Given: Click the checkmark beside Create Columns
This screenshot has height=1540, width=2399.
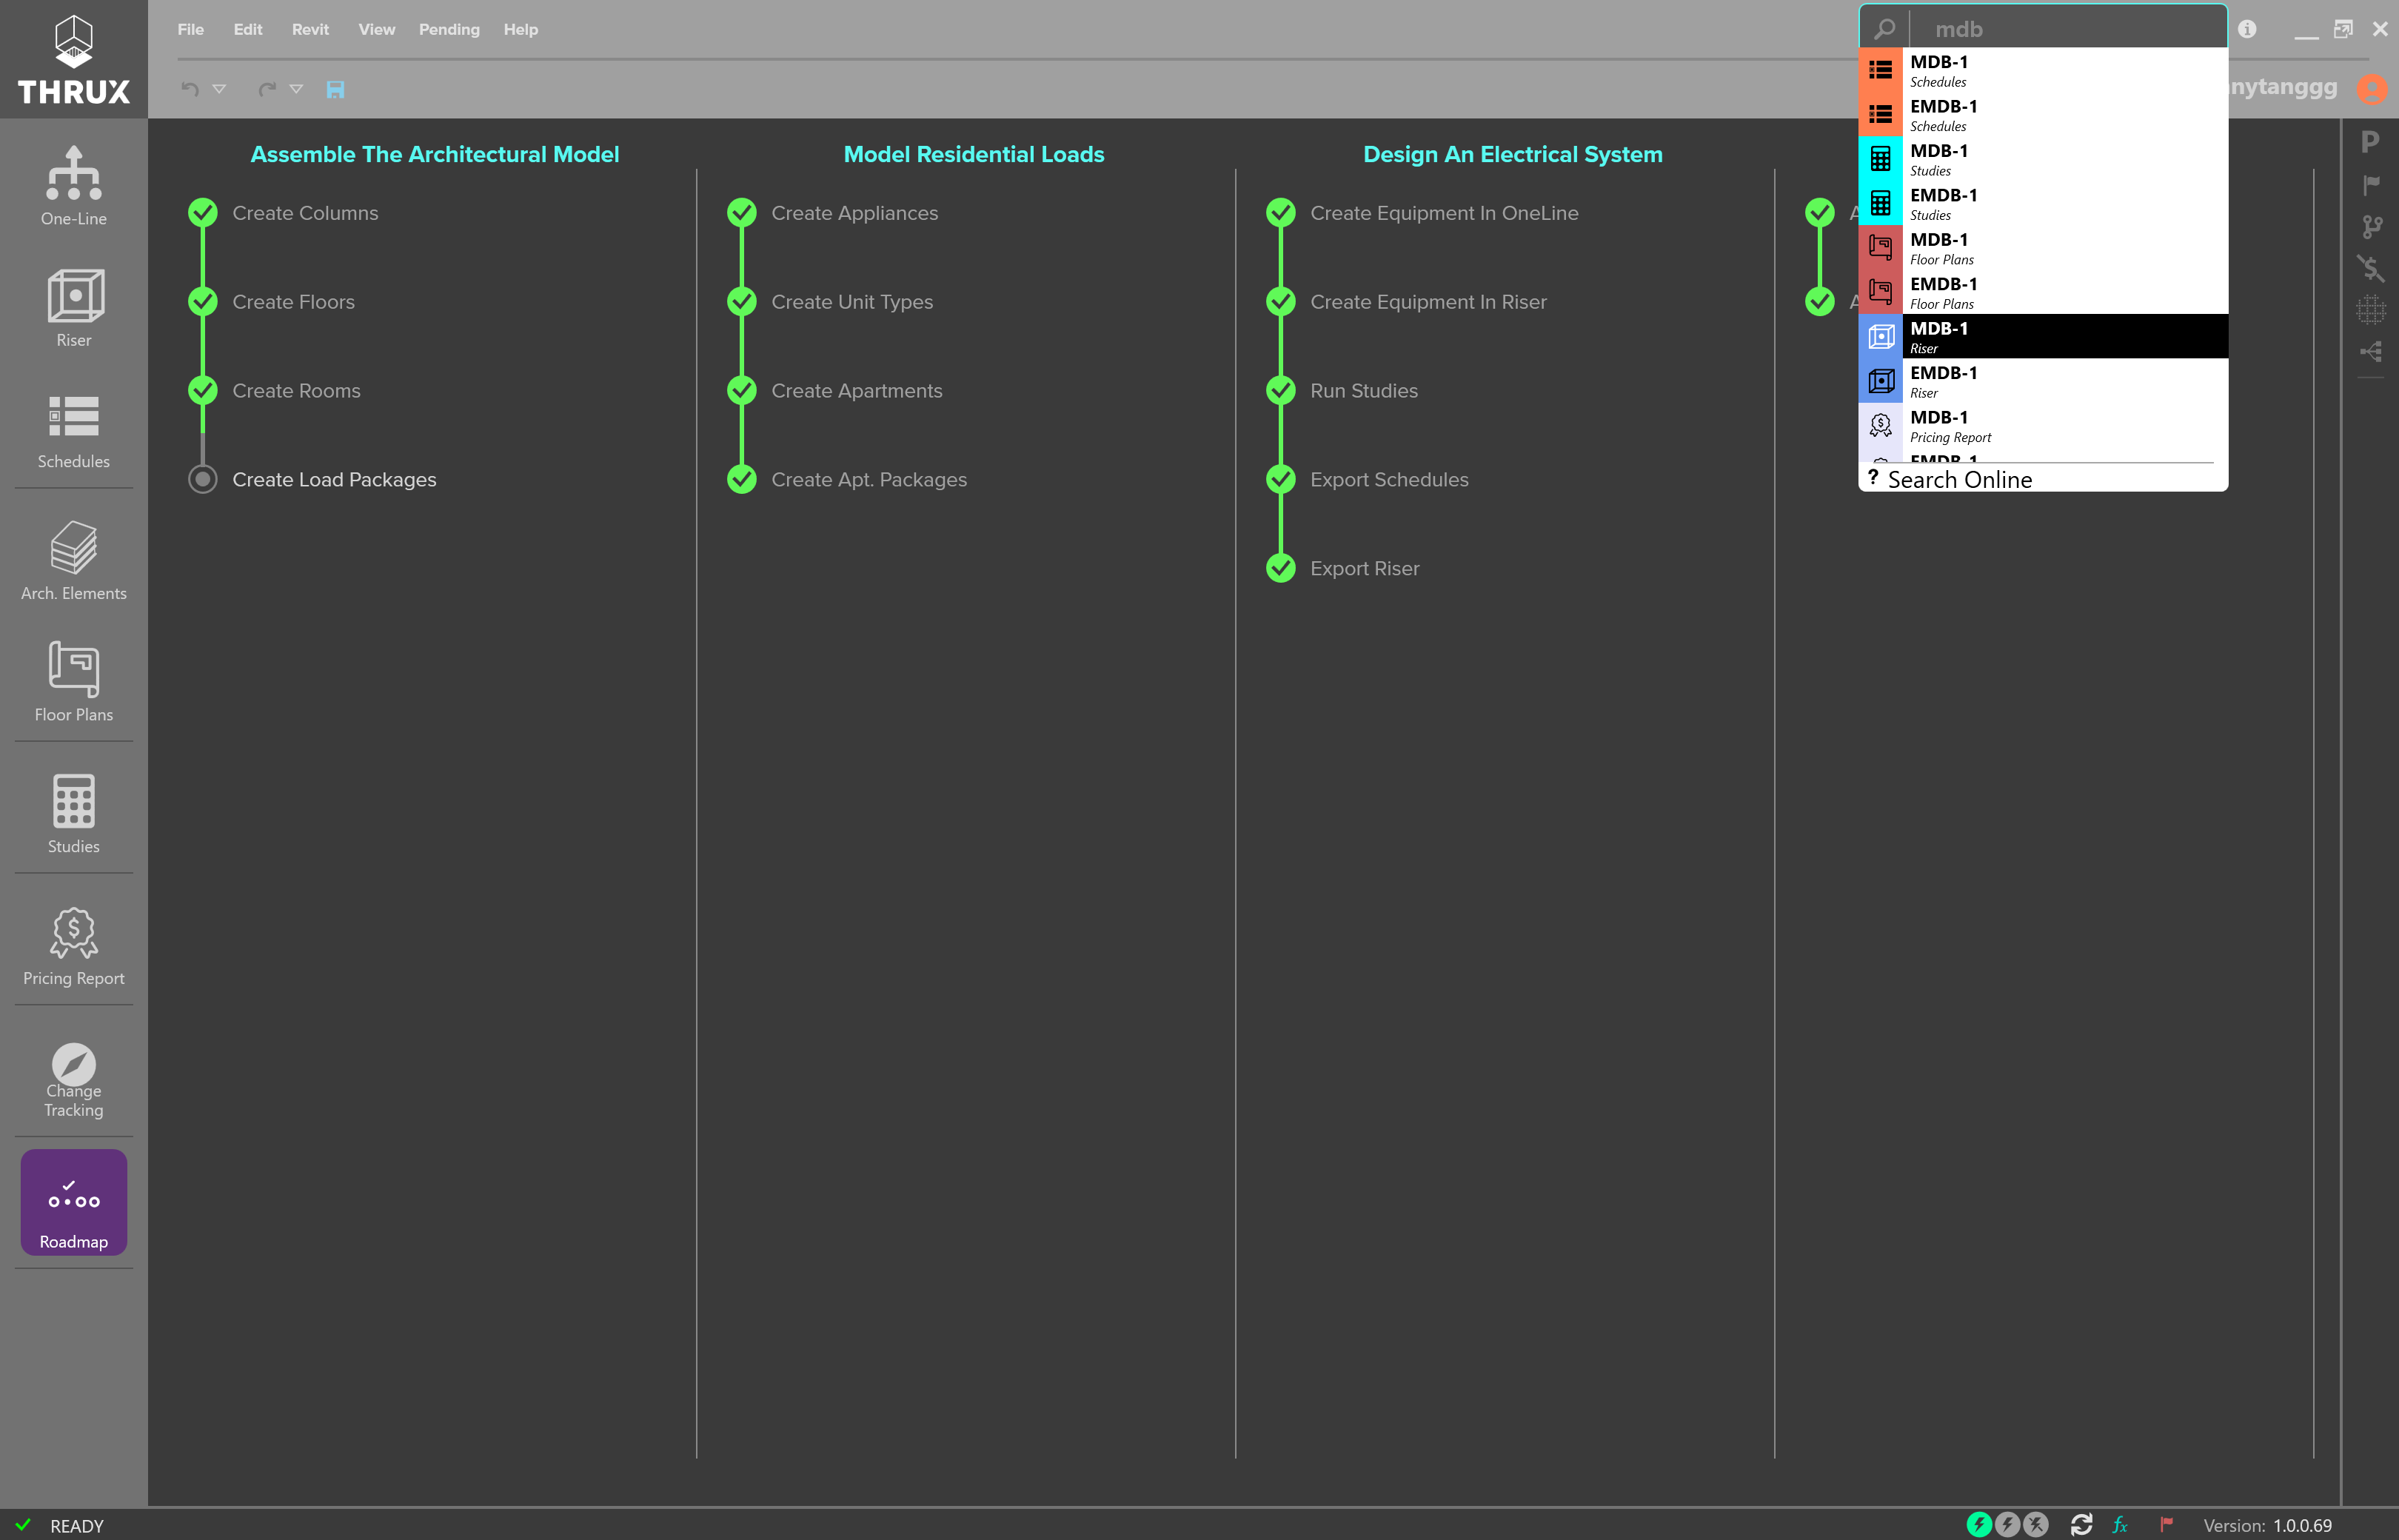Looking at the screenshot, I should pos(203,212).
